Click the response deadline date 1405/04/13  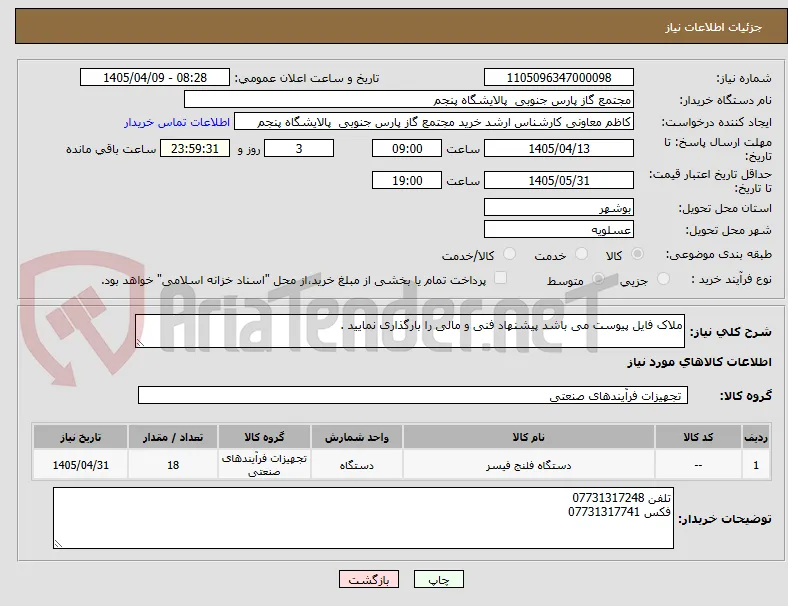point(559,148)
